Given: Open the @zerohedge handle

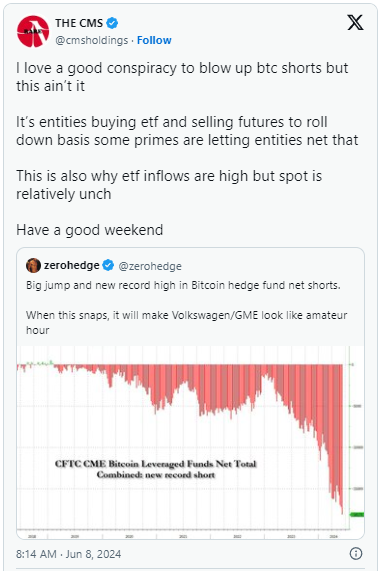Looking at the screenshot, I should [x=150, y=266].
